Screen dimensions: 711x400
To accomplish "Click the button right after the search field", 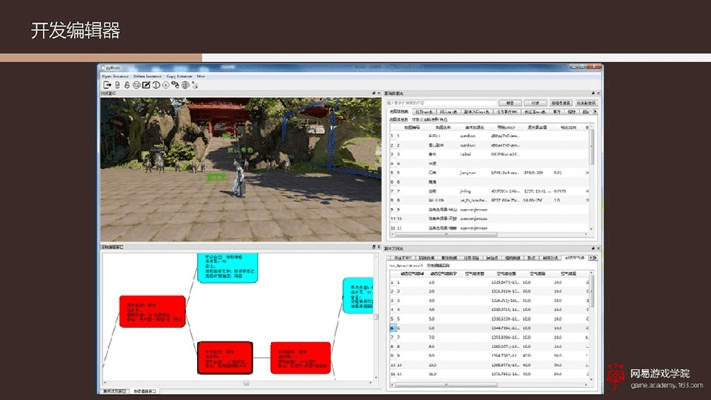I will pos(510,103).
